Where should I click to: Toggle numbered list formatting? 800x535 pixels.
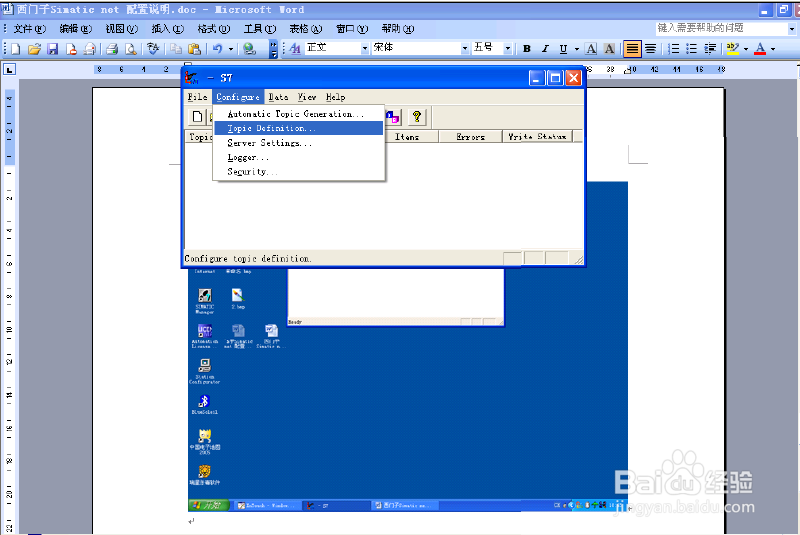[674, 49]
